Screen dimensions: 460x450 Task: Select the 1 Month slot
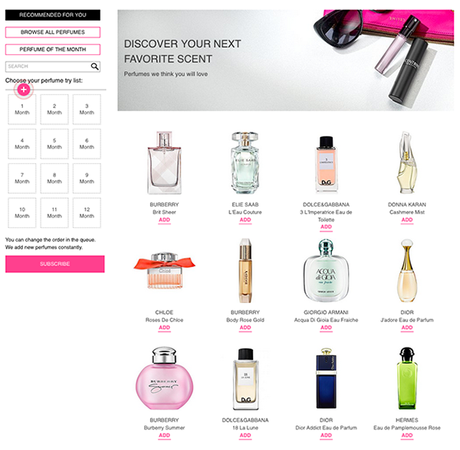tap(22, 109)
